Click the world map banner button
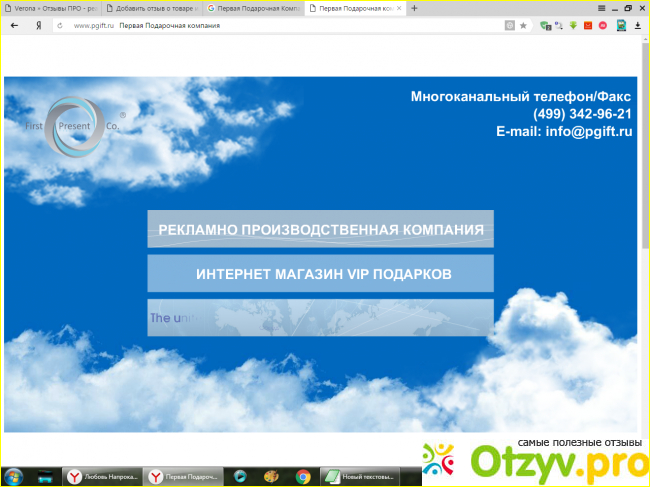Screen dimensions: 650x487 coord(320,318)
